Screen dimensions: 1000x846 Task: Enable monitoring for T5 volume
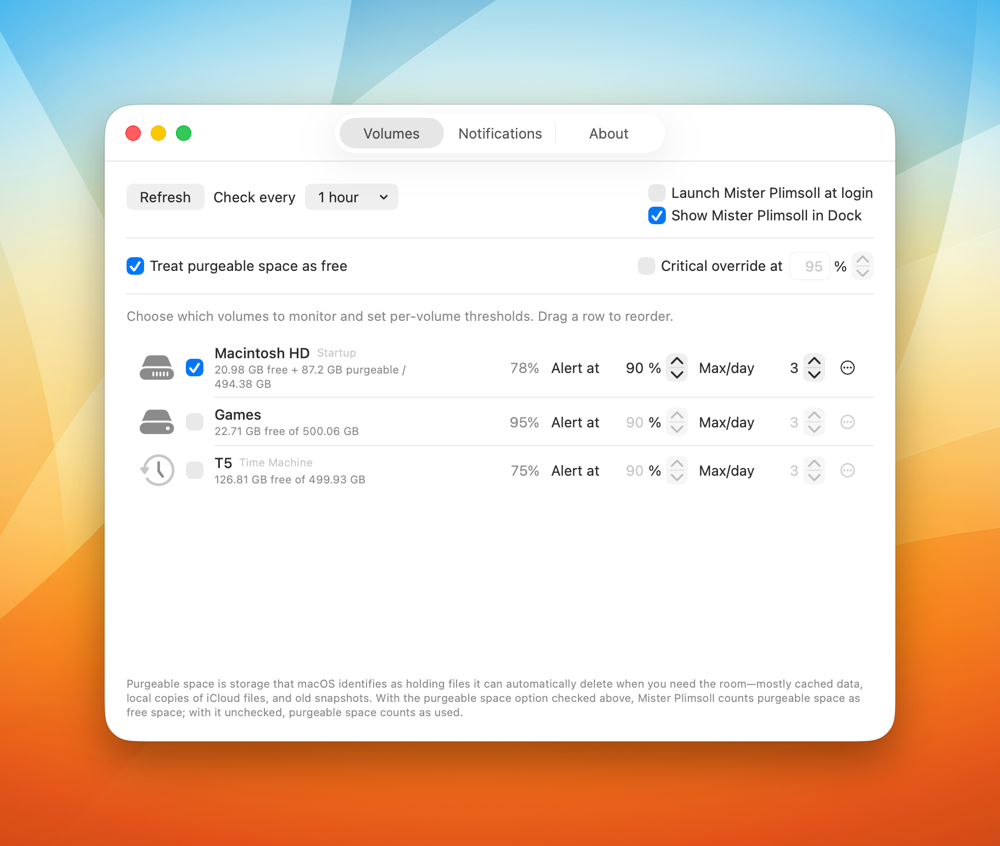[195, 470]
